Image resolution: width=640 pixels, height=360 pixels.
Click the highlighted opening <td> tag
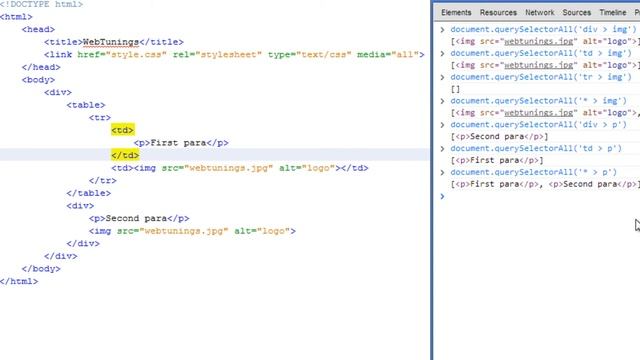pyautogui.click(x=122, y=130)
